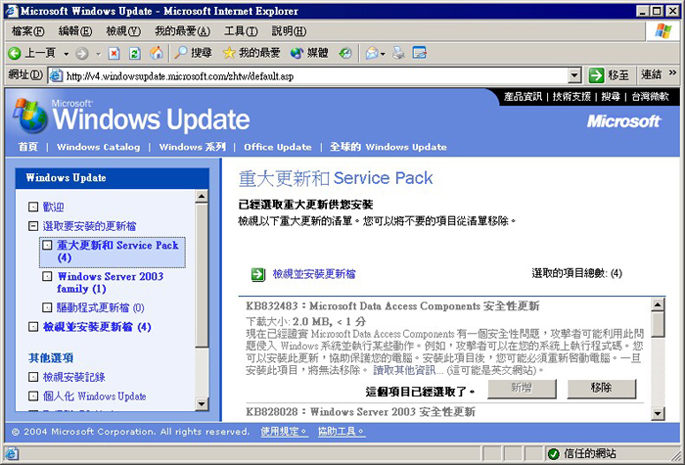685x465 pixels.
Task: Click the Forward arrow icon in toolbar
Action: [x=82, y=53]
